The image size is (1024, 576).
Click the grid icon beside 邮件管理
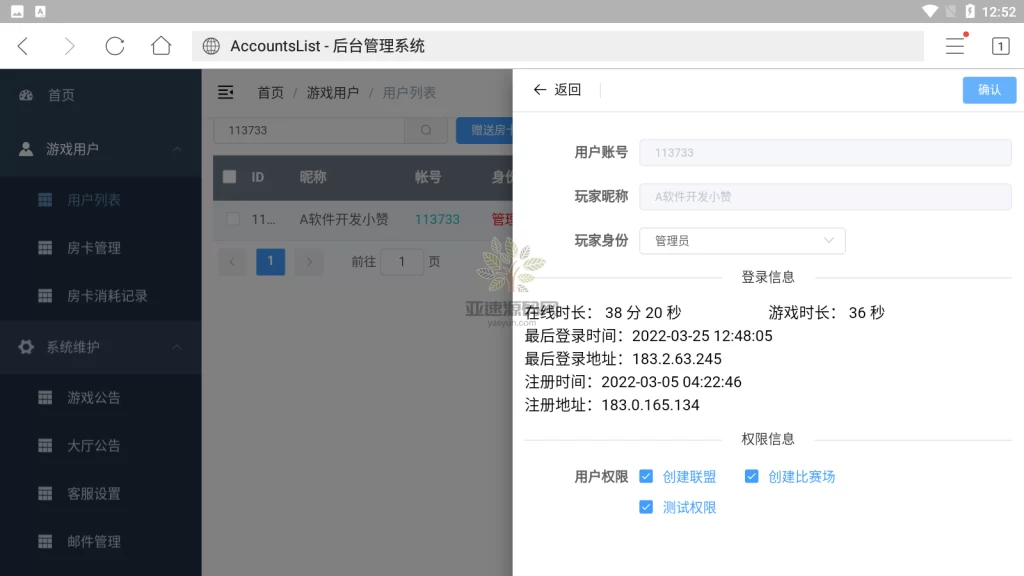point(44,541)
